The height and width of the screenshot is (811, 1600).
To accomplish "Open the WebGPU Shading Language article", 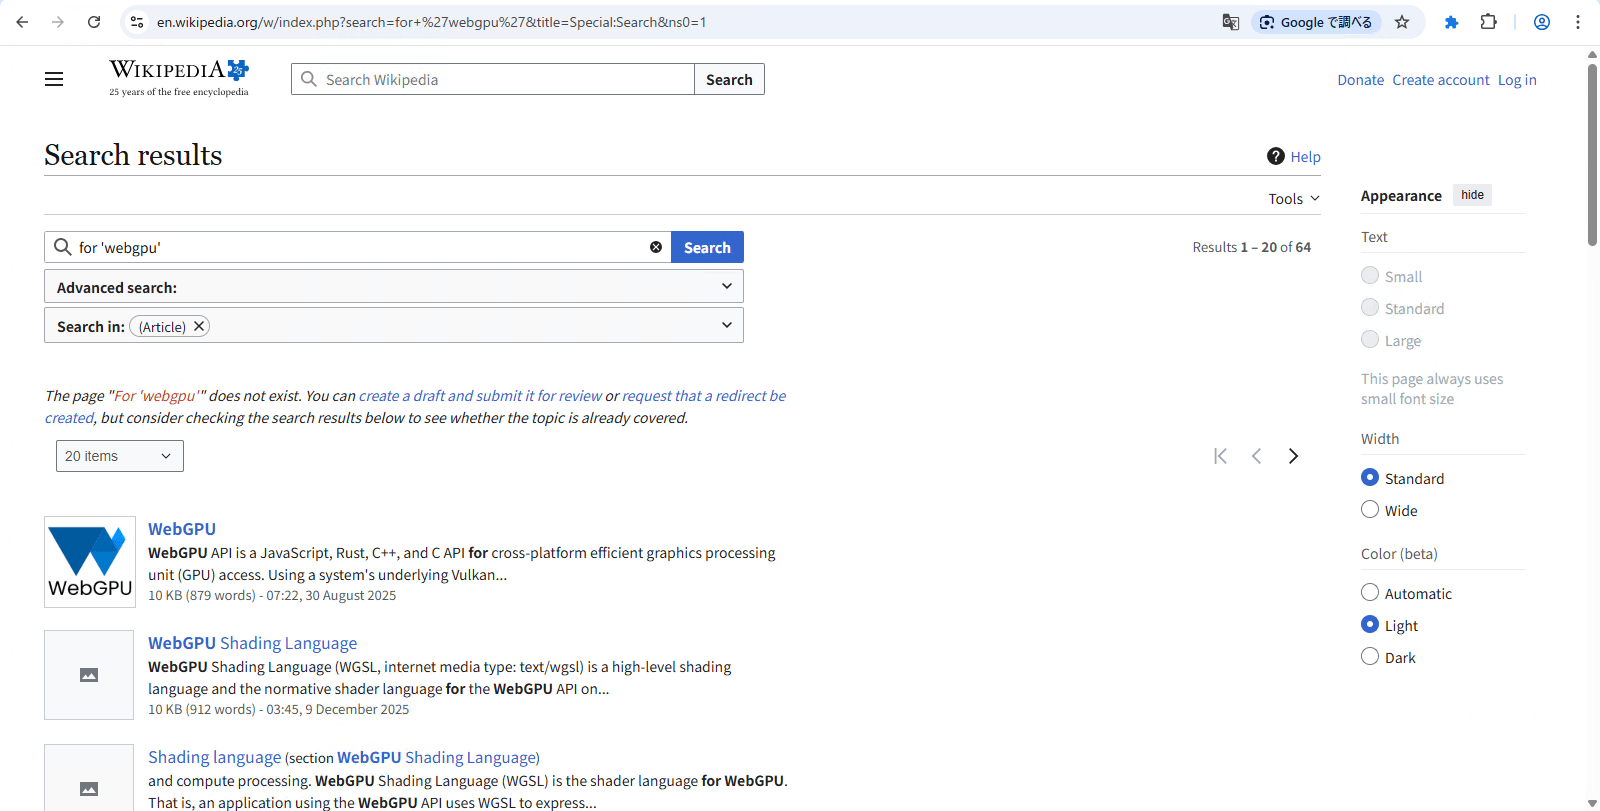I will [x=252, y=643].
